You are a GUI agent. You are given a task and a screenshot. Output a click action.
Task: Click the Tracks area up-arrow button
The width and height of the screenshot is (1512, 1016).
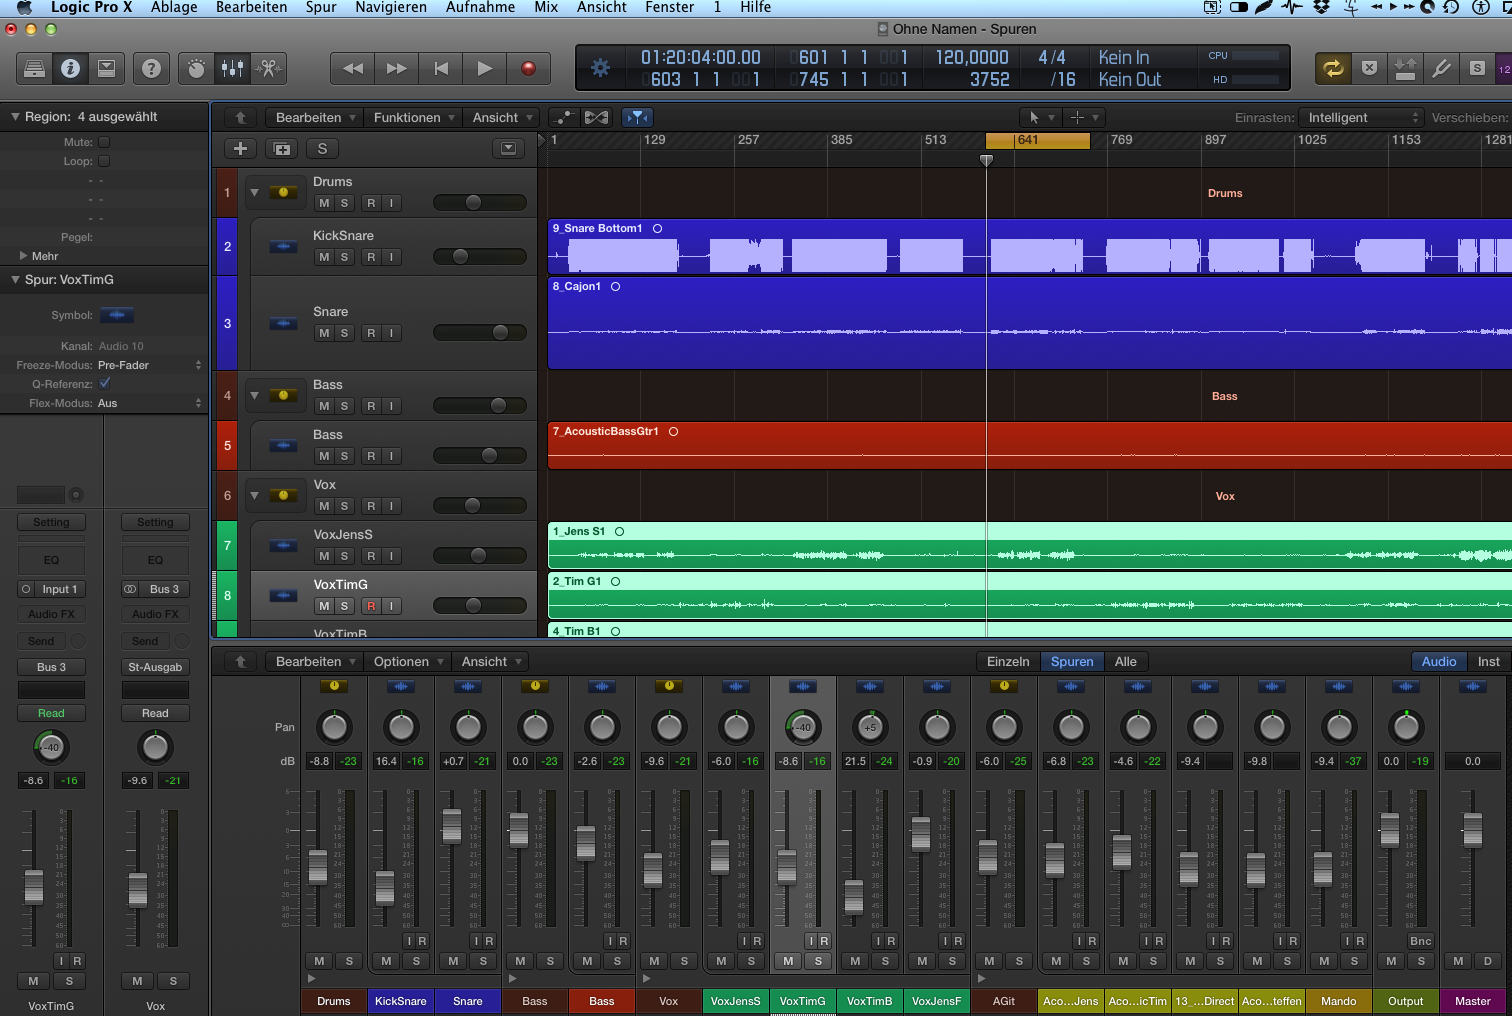240,117
